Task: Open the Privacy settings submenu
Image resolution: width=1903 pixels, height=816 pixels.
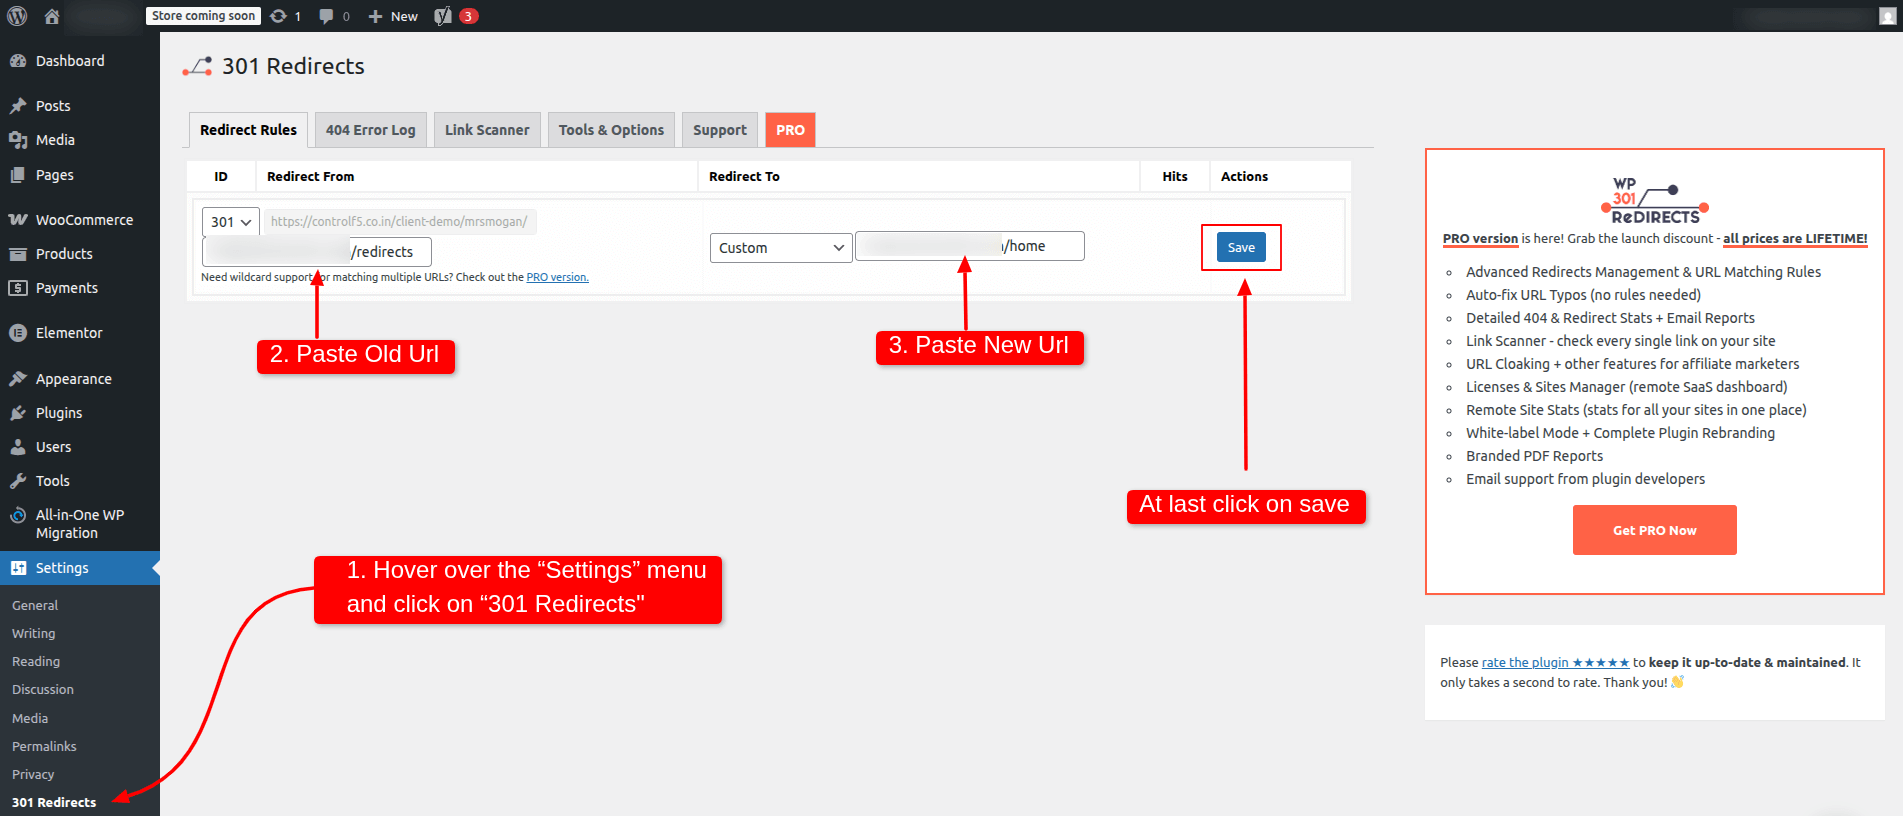Action: [x=33, y=774]
